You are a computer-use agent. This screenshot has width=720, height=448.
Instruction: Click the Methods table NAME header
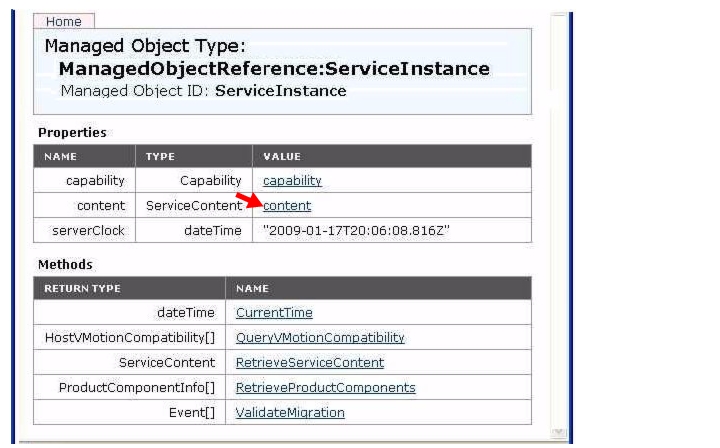[252, 289]
